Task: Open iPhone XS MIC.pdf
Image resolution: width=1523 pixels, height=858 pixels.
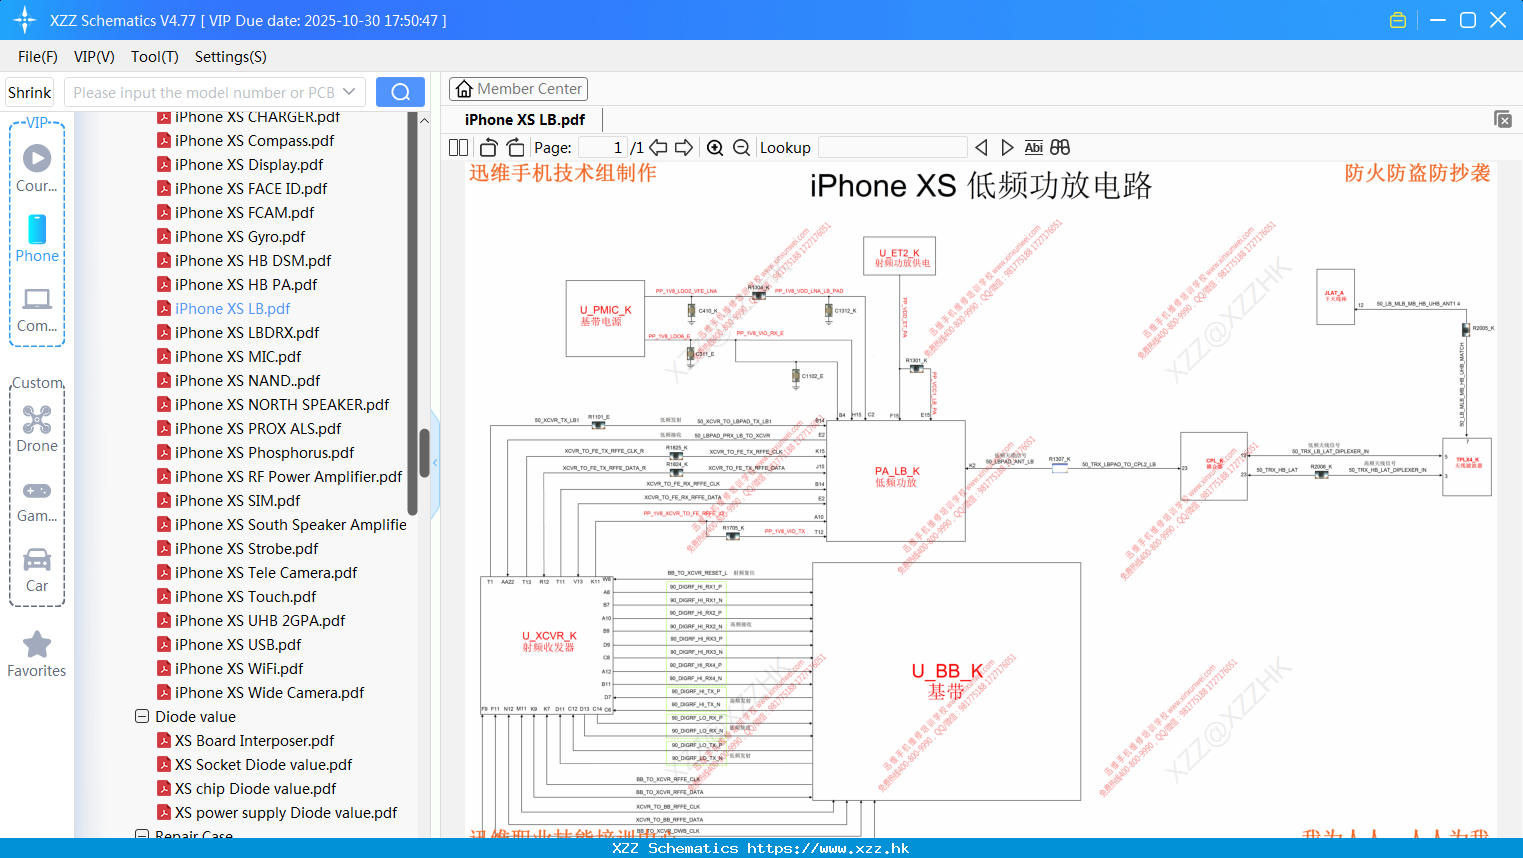Action: point(238,356)
